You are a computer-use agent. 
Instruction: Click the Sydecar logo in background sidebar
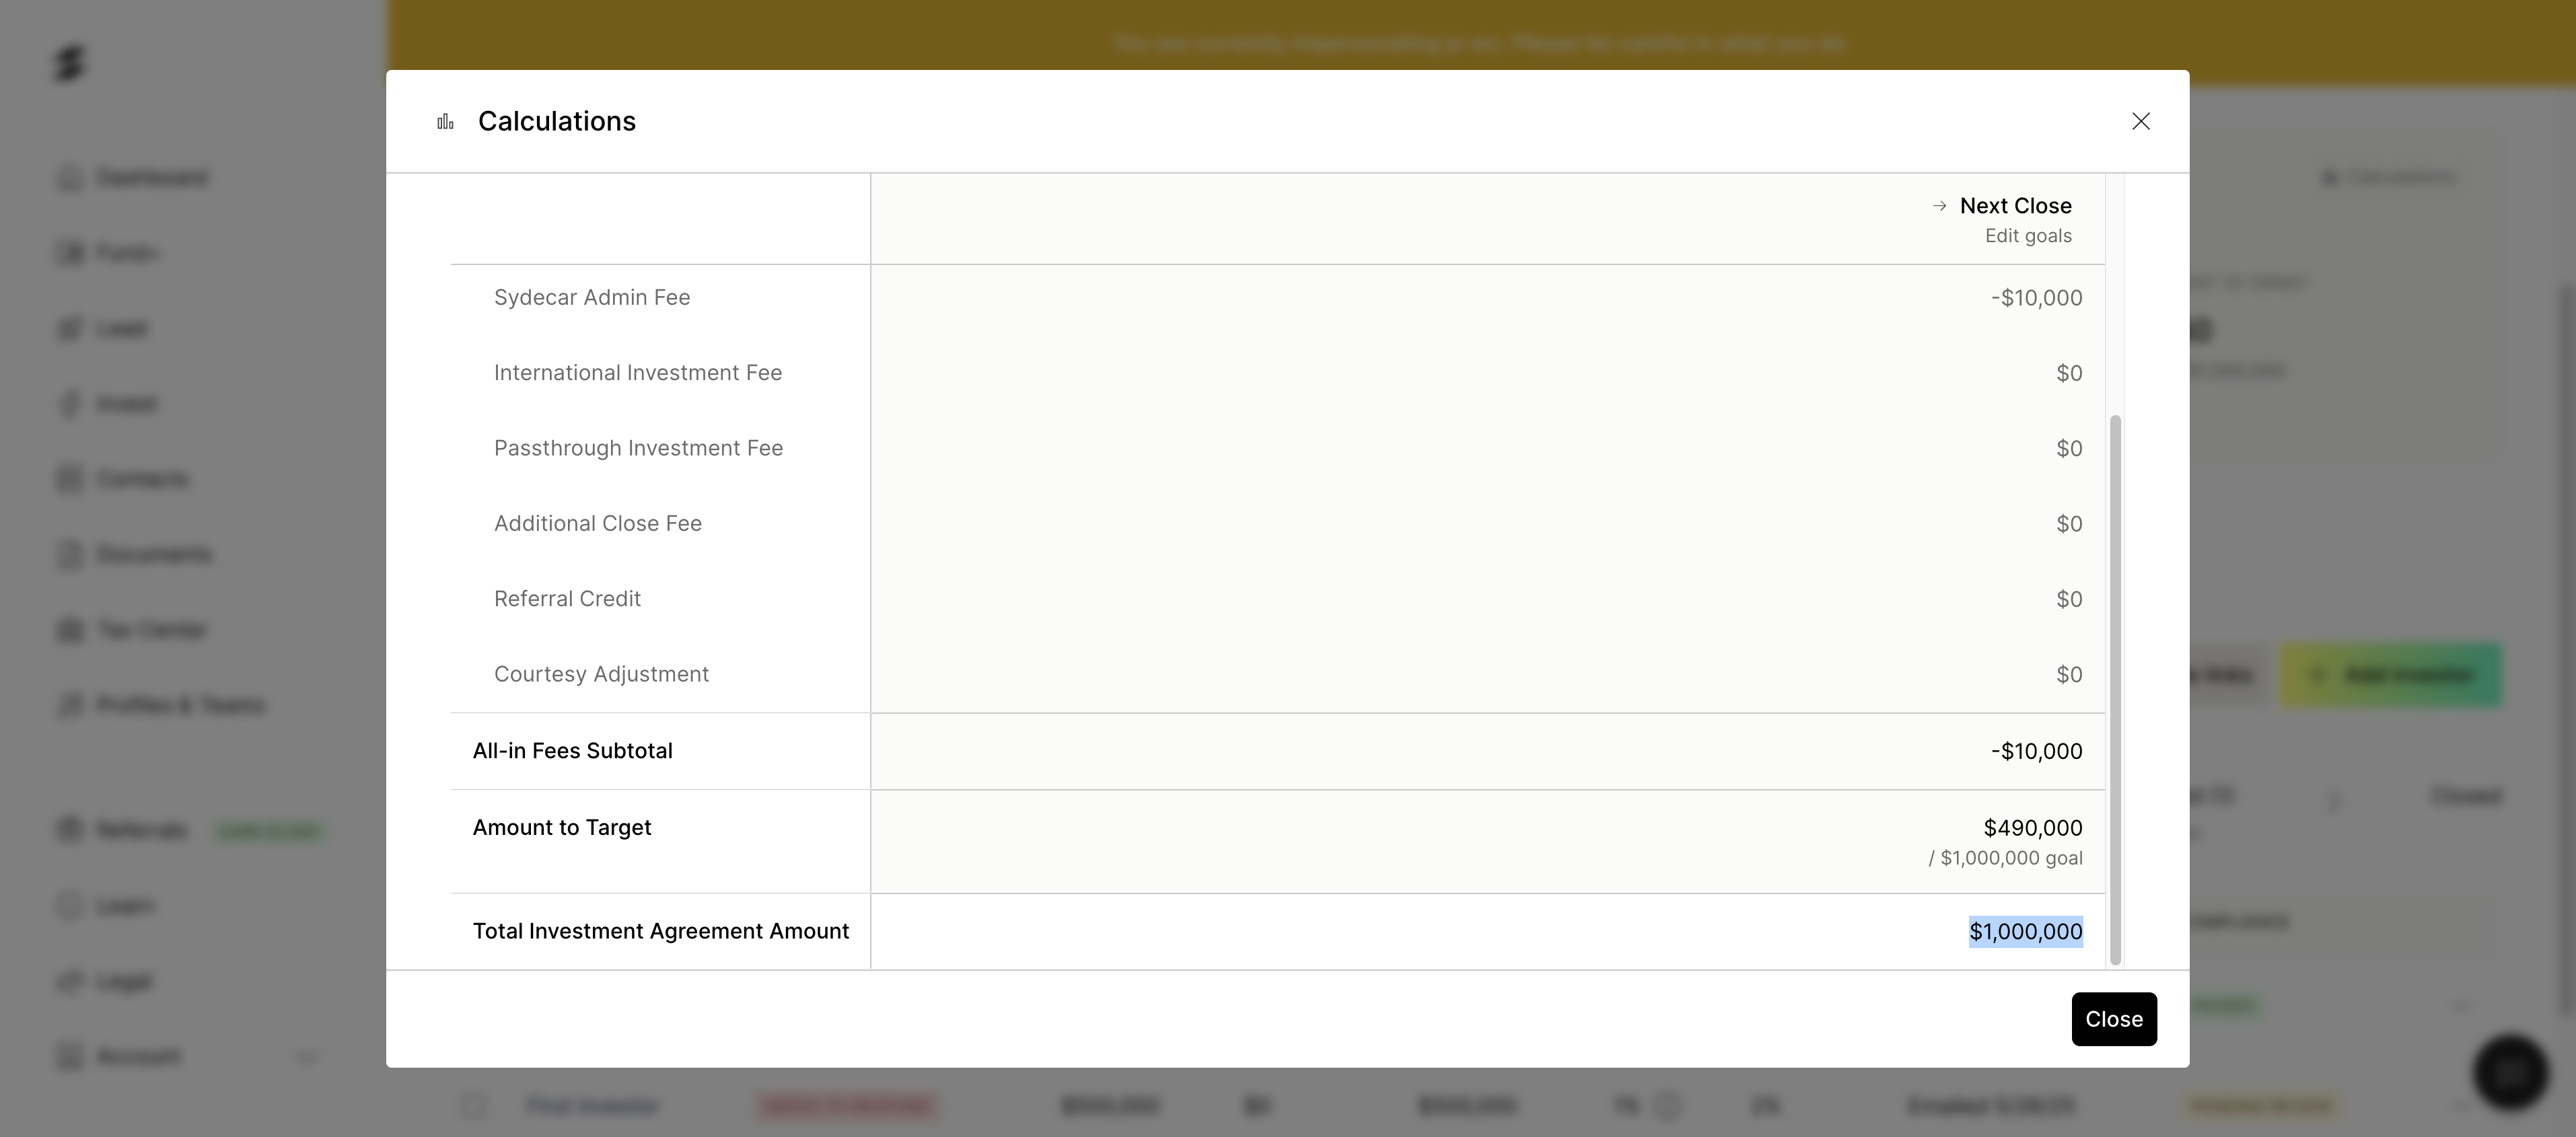tap(70, 64)
